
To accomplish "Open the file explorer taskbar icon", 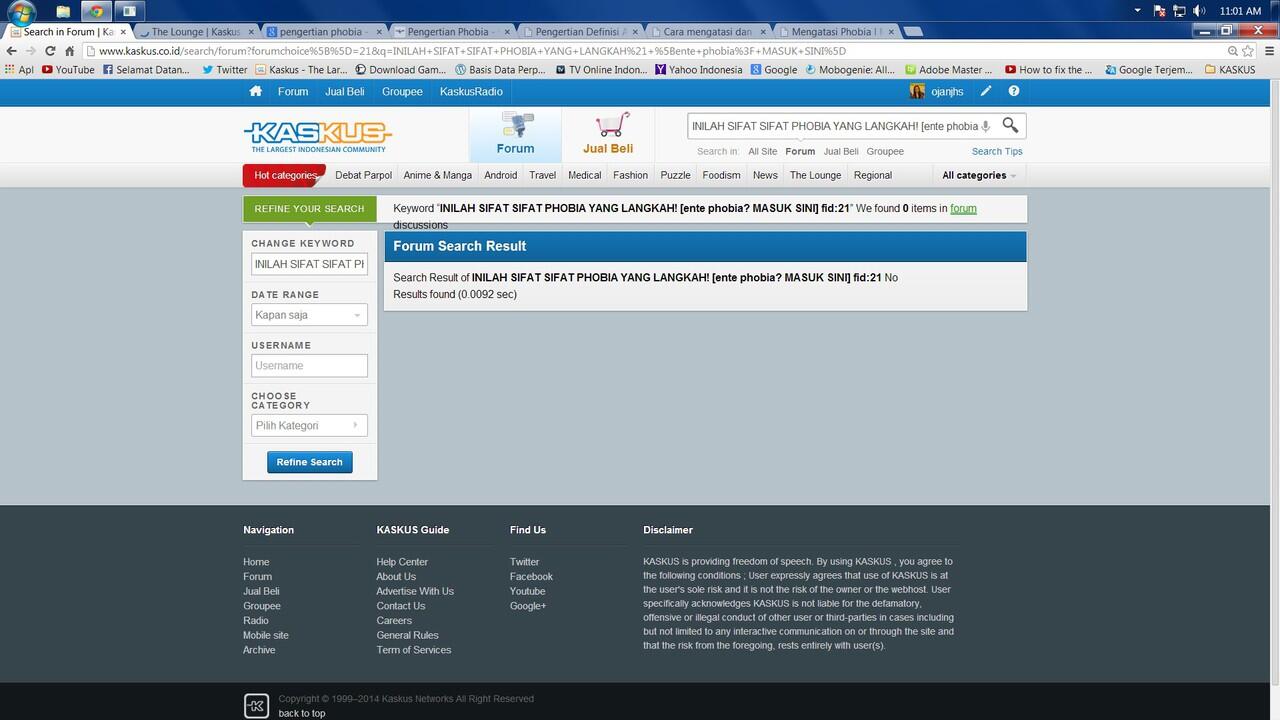I will click(63, 12).
